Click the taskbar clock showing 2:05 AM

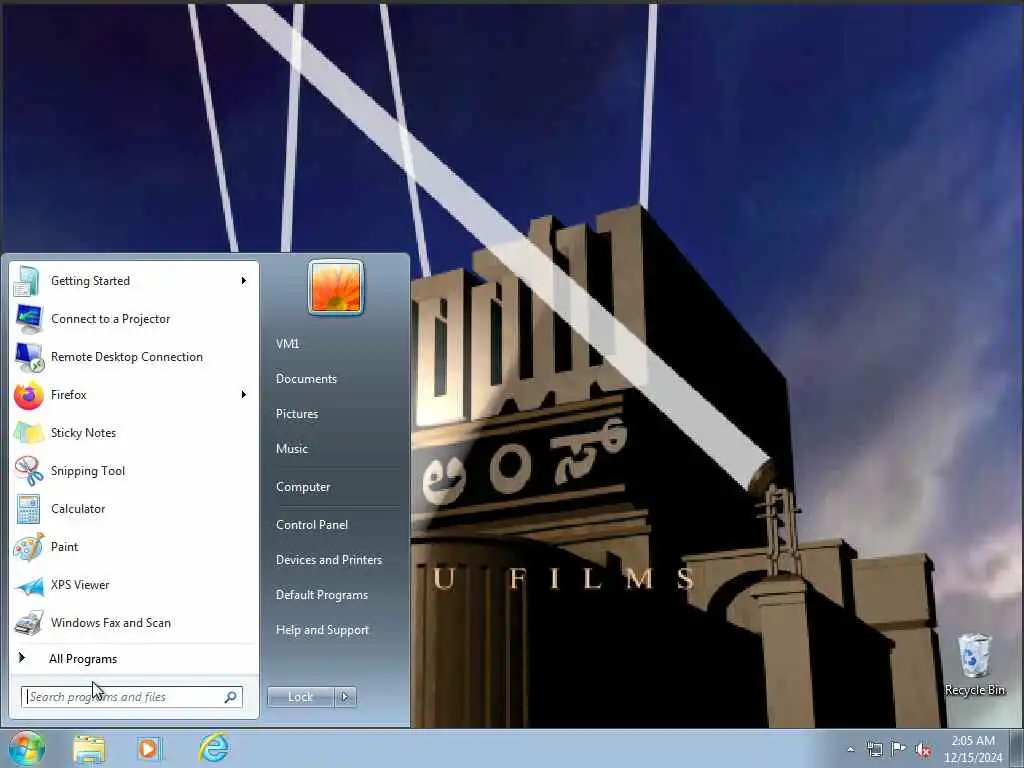973,749
